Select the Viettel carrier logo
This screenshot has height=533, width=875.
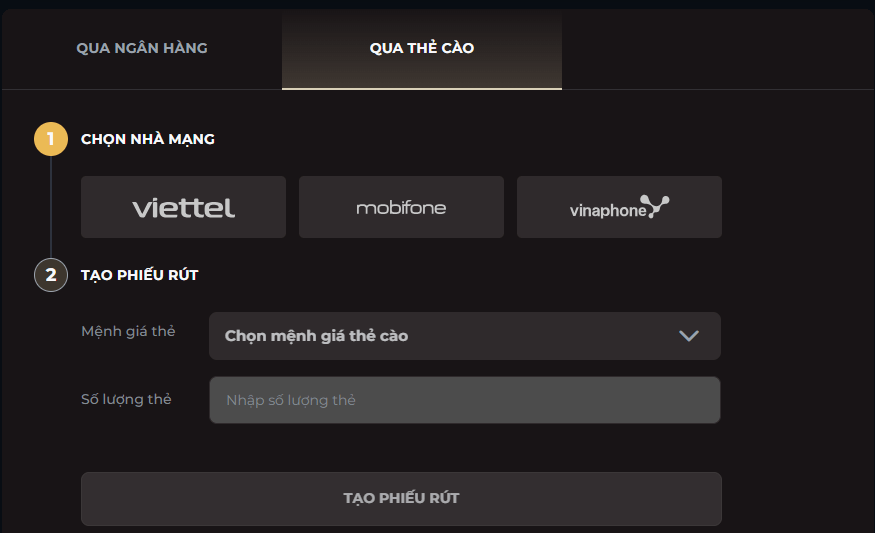tap(183, 207)
